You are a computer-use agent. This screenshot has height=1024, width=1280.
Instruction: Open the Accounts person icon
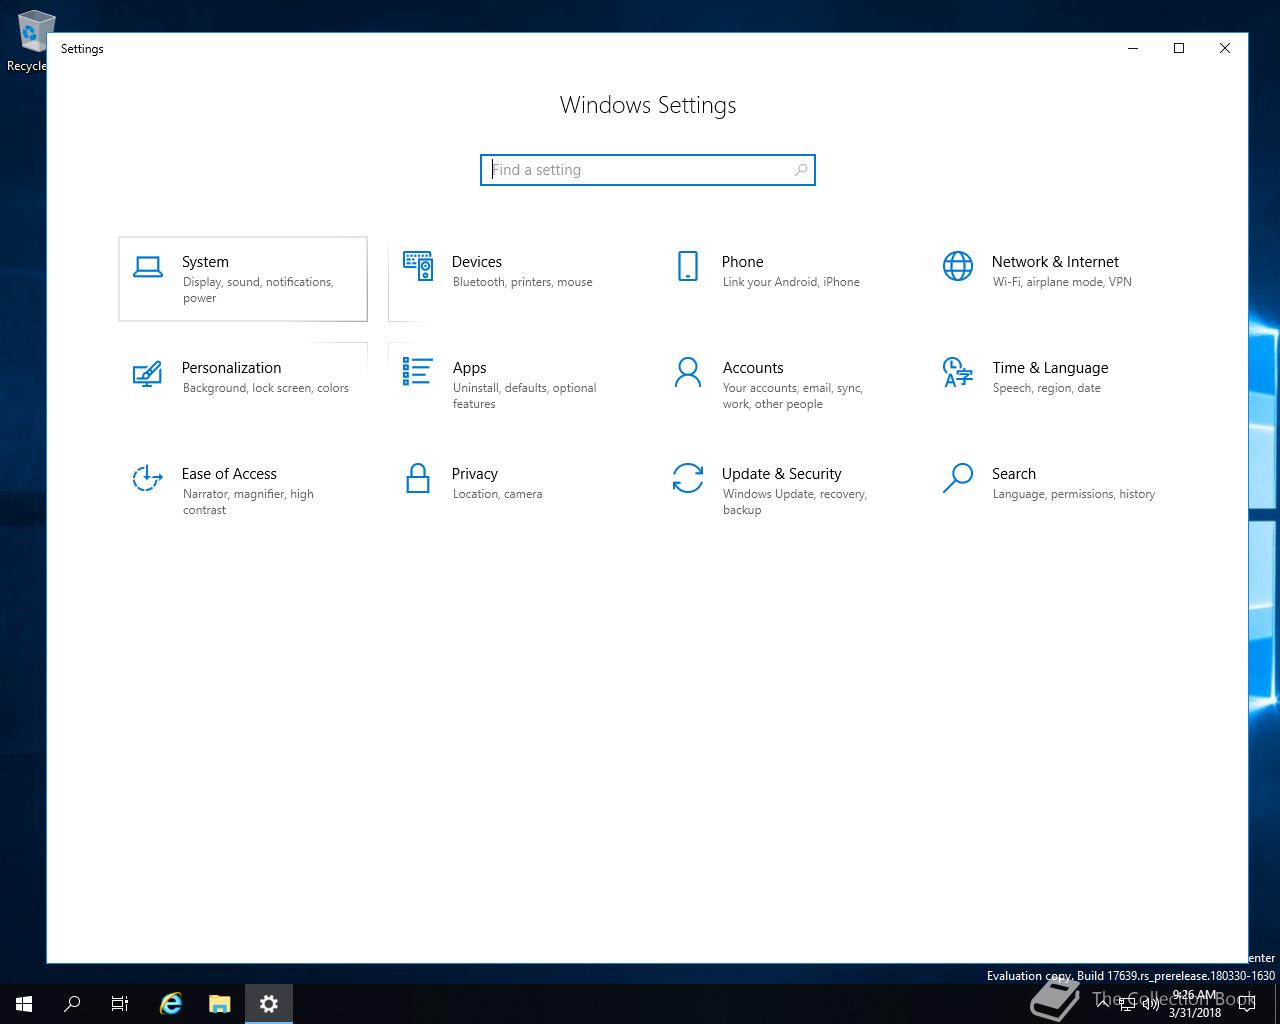coord(688,372)
